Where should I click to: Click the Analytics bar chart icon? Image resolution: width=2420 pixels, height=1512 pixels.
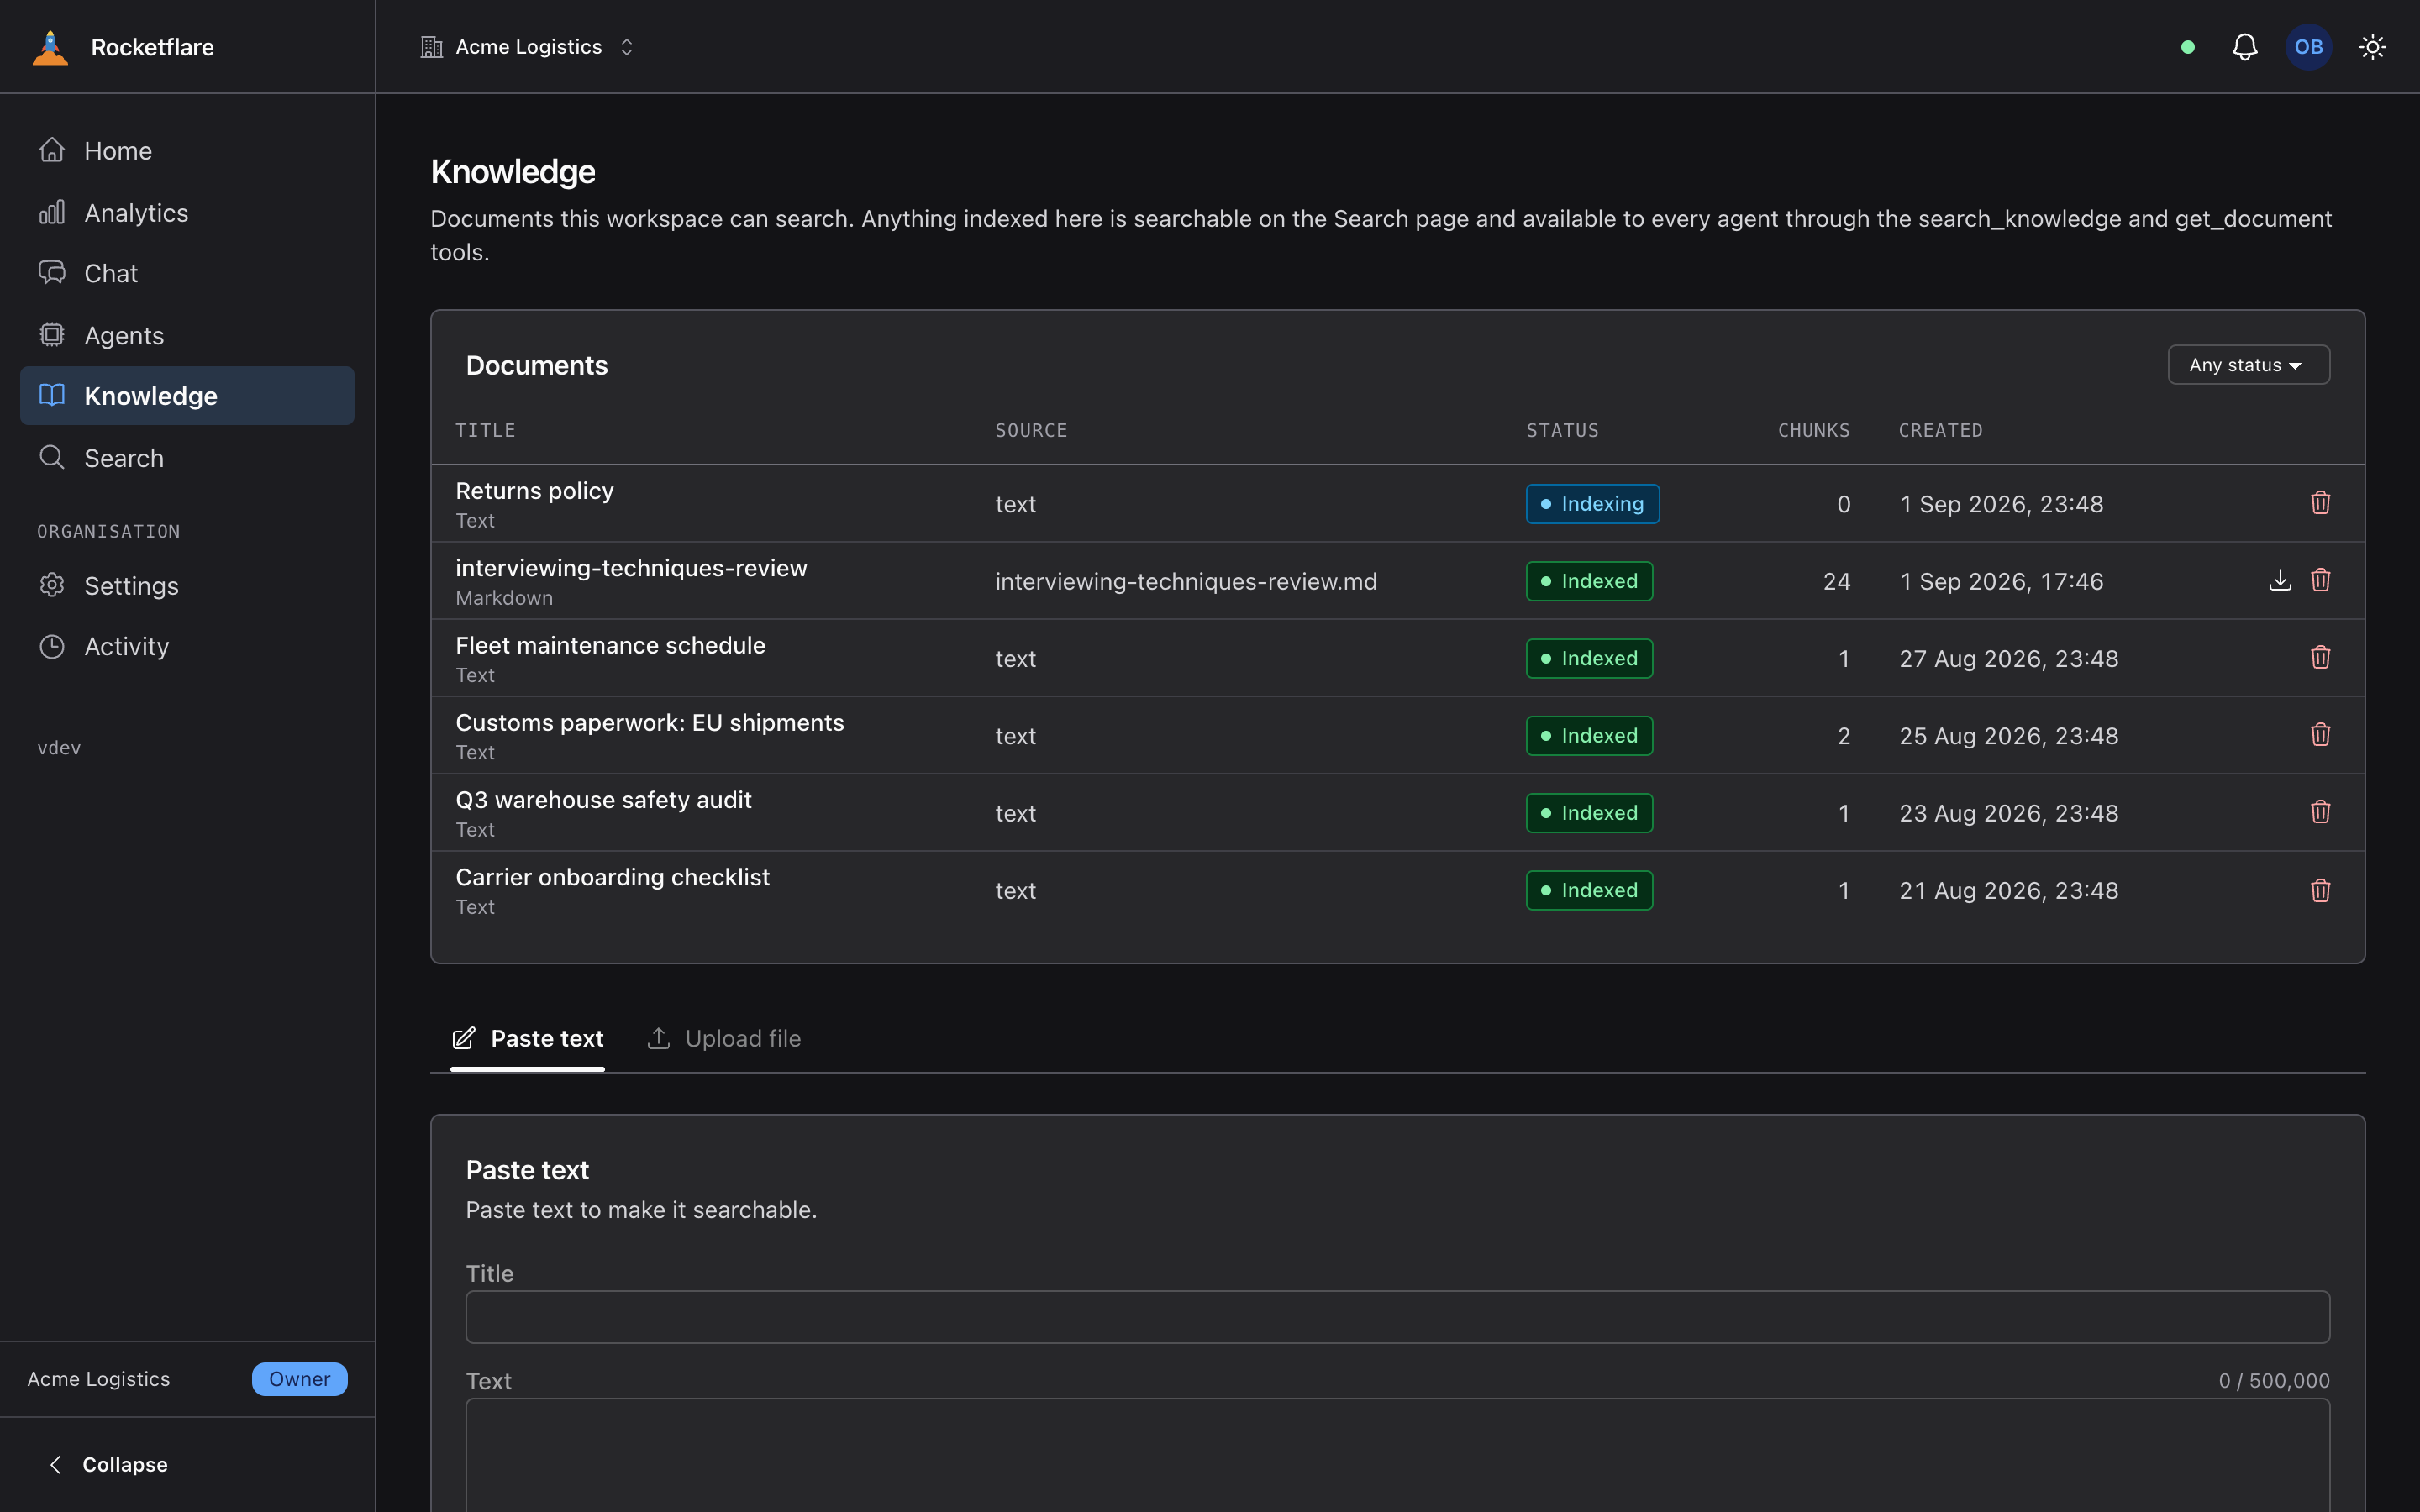pyautogui.click(x=52, y=212)
